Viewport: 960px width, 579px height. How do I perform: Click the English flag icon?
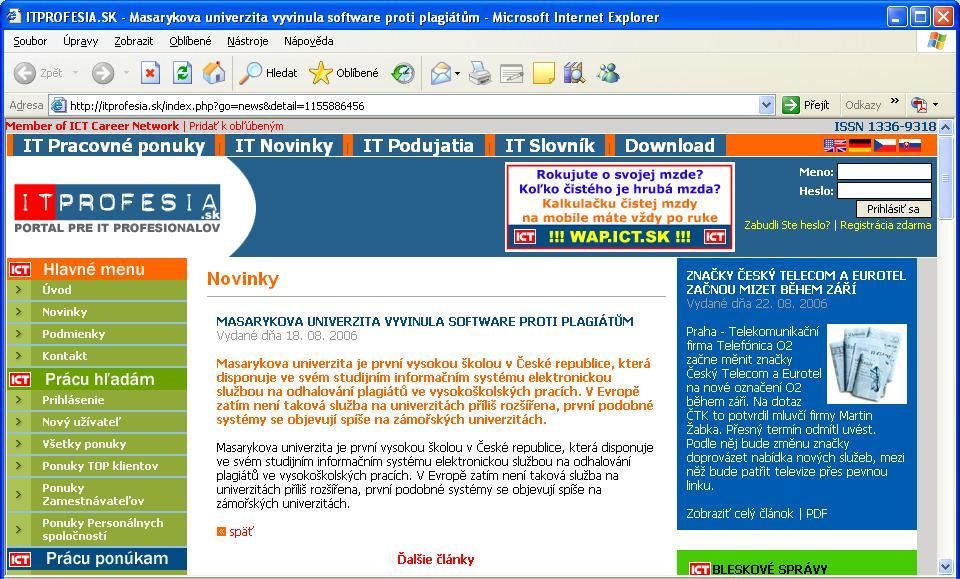tap(835, 146)
